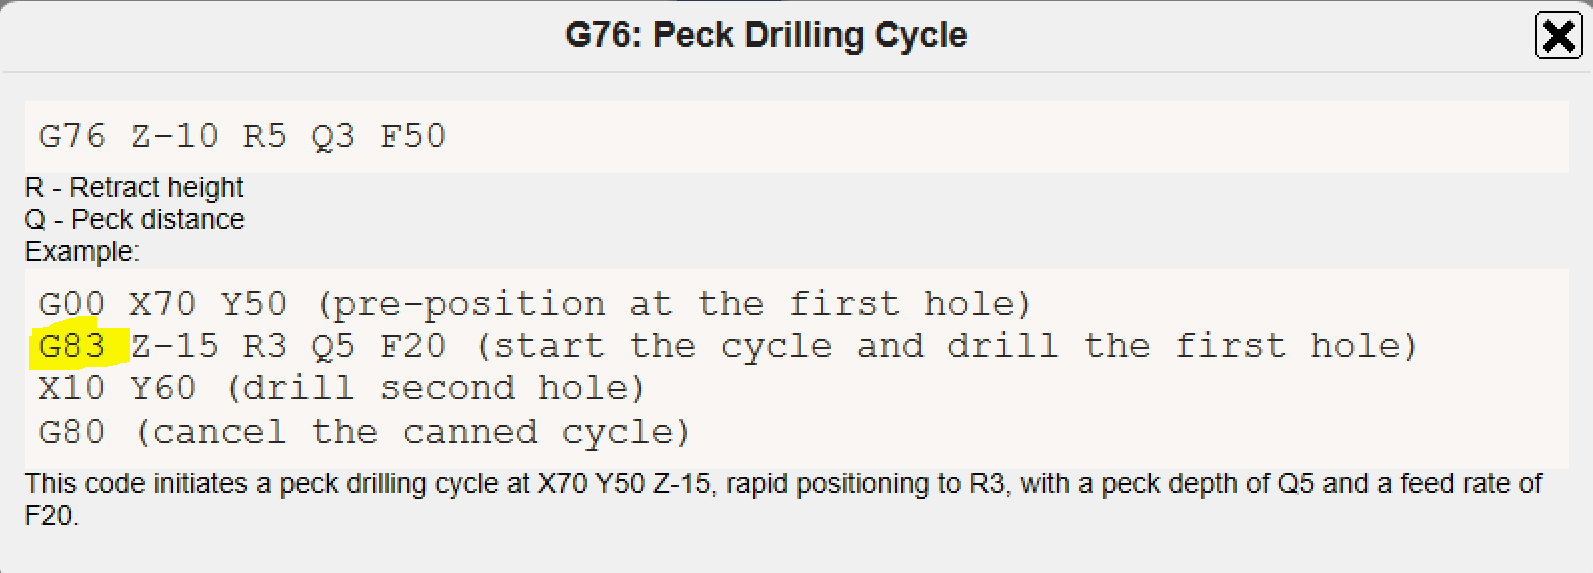Screen dimensions: 1593x573
Task: Close the G76 Peck Drilling Cycle dialog
Action: click(x=1558, y=37)
